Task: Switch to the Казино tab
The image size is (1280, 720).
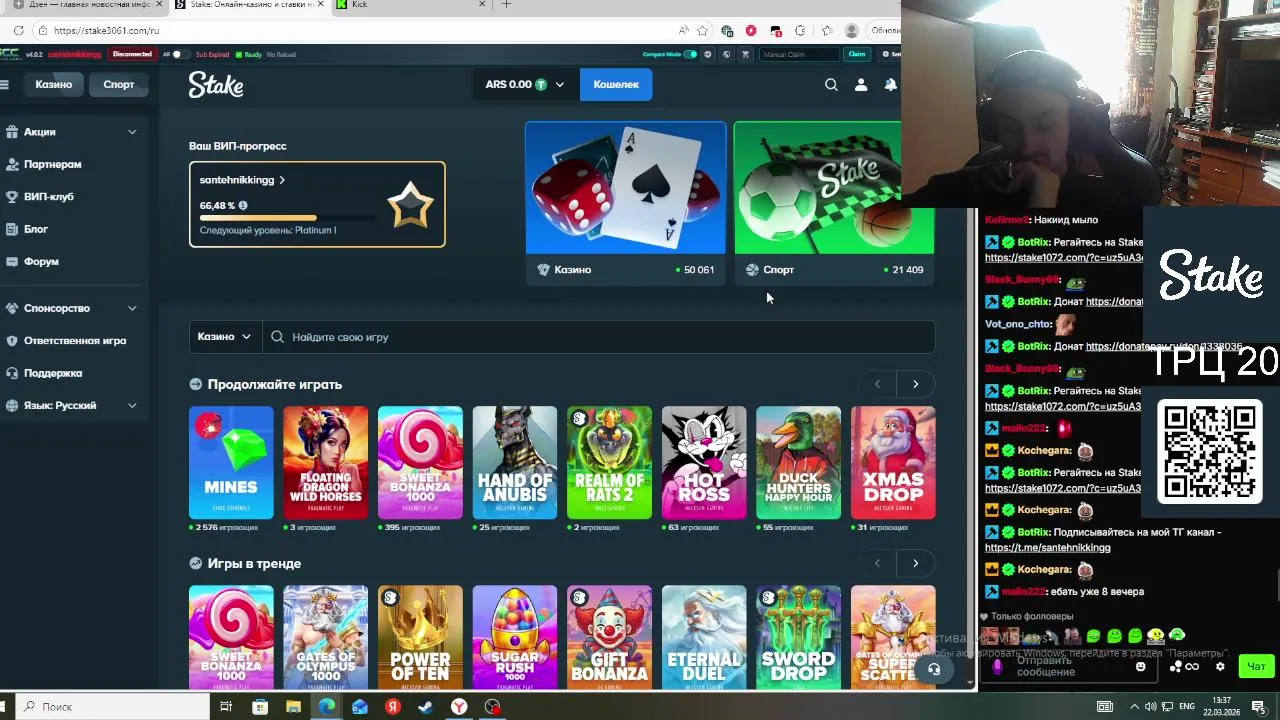Action: coord(54,84)
